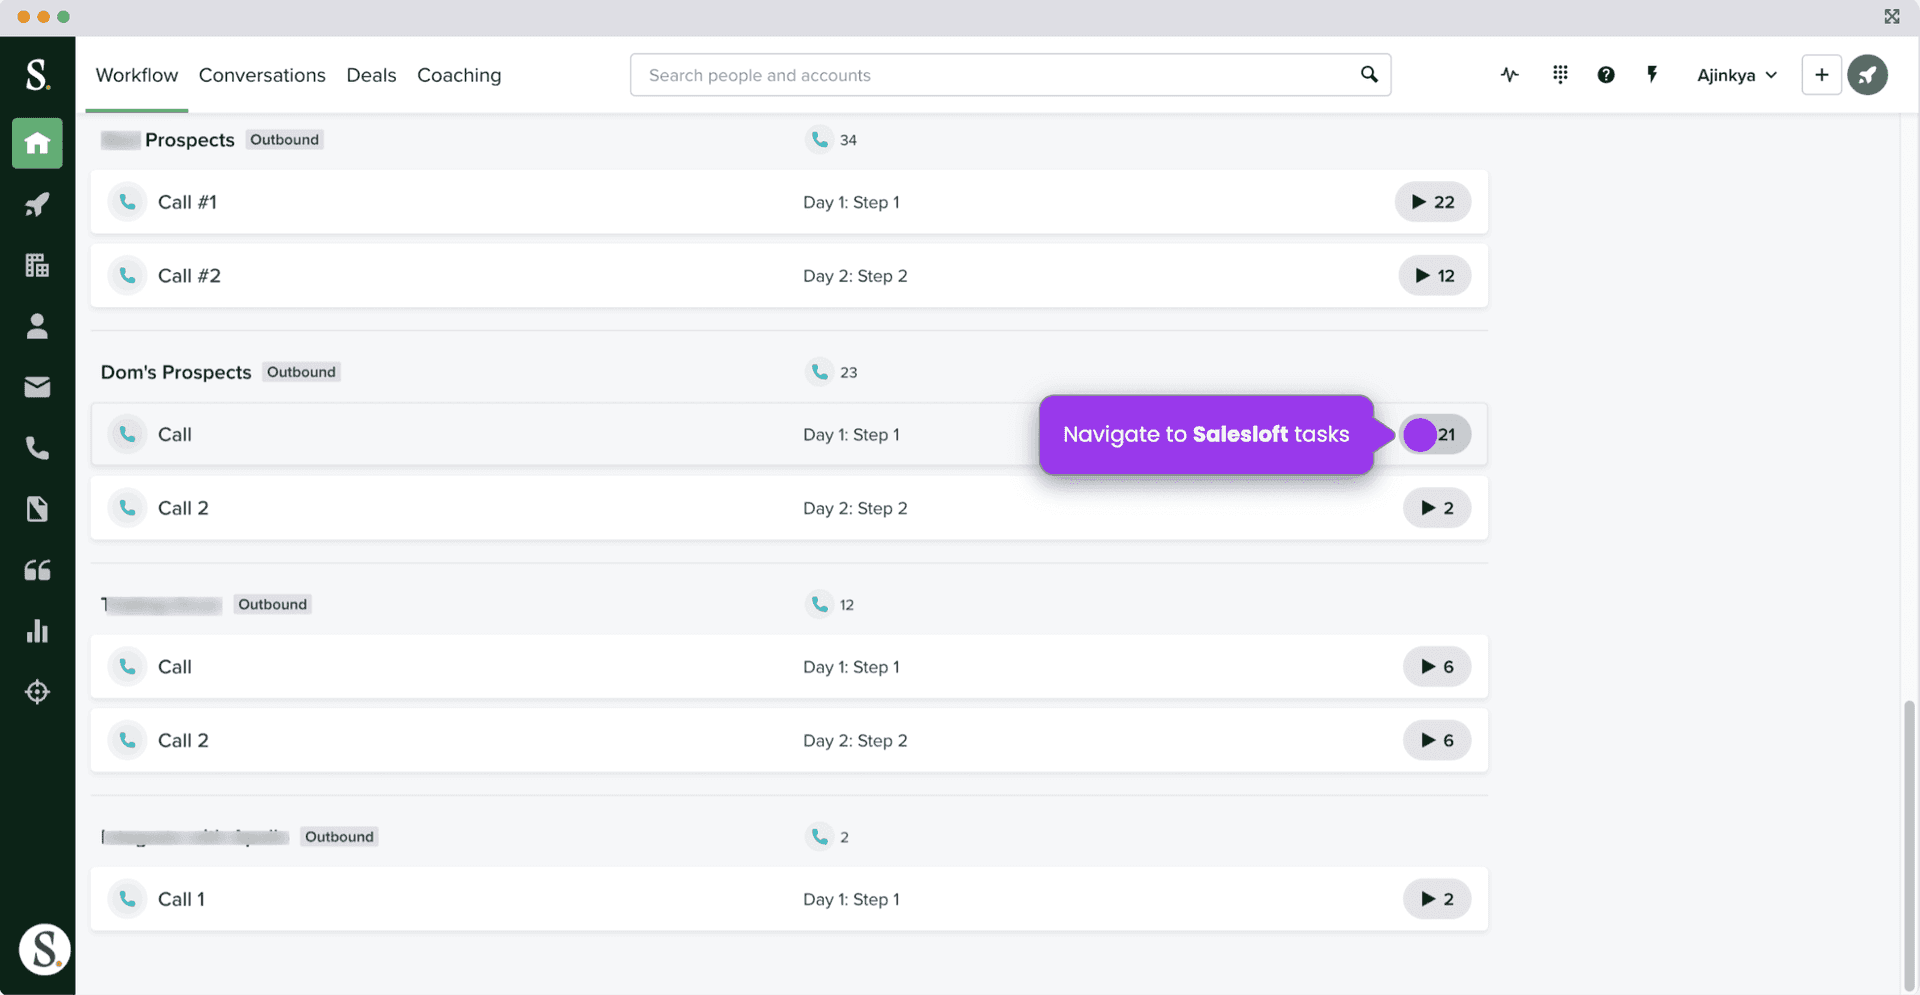Run the 22 tasks for Call #1
Viewport: 1920px width, 995px height.
[x=1432, y=202]
